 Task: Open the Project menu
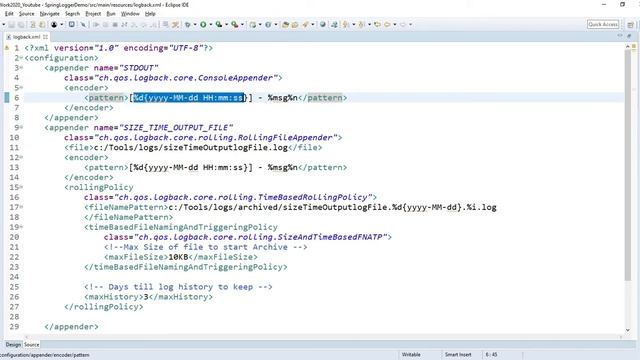pyautogui.click(x=93, y=14)
